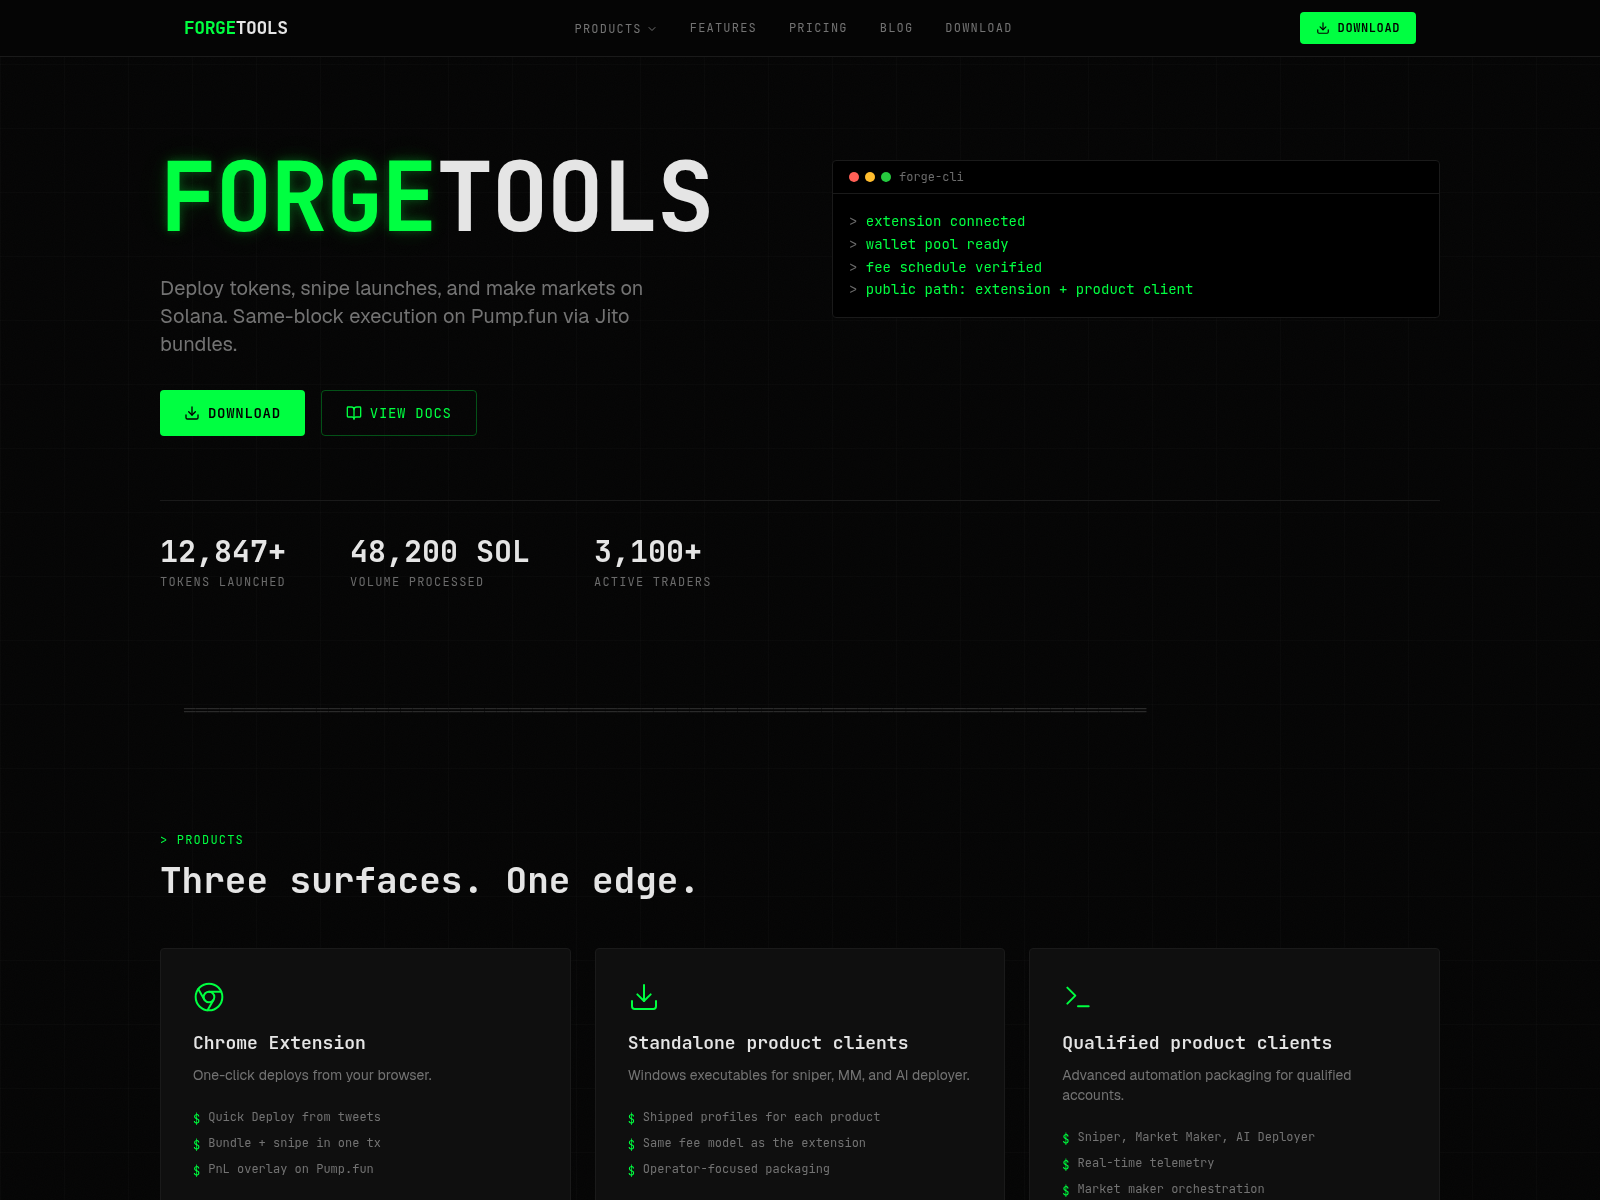Open the Standalone product clients card title

tap(768, 1043)
